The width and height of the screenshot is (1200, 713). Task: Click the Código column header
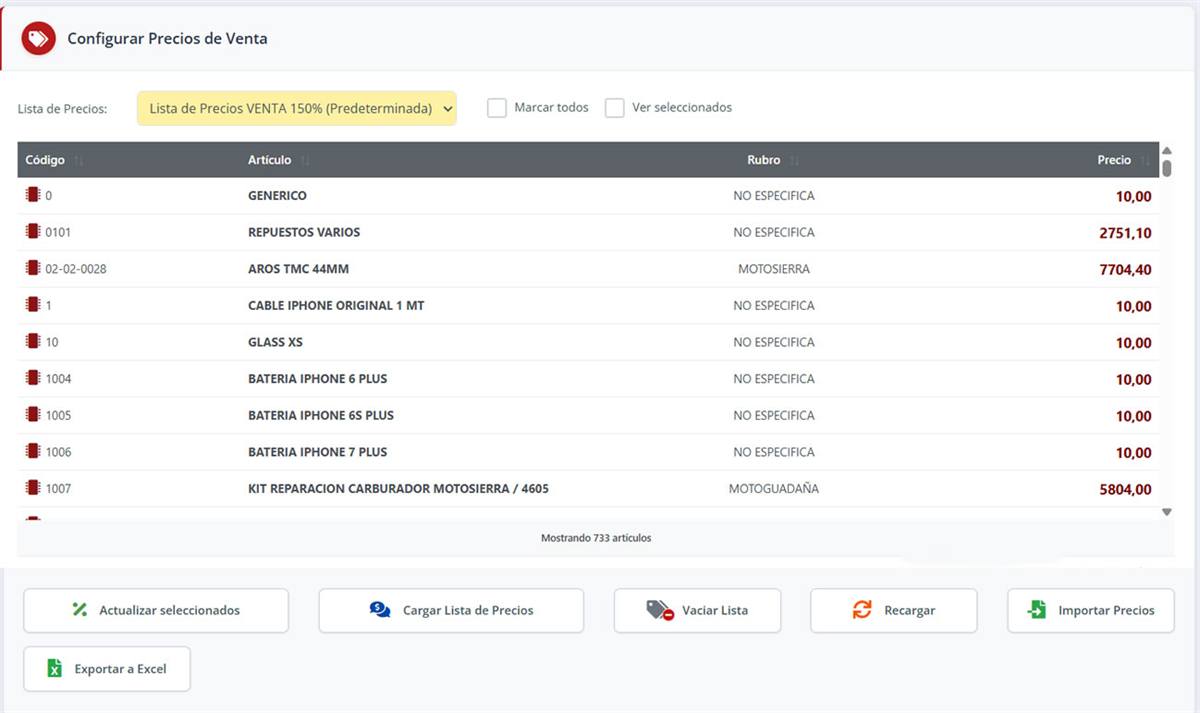click(x=45, y=160)
